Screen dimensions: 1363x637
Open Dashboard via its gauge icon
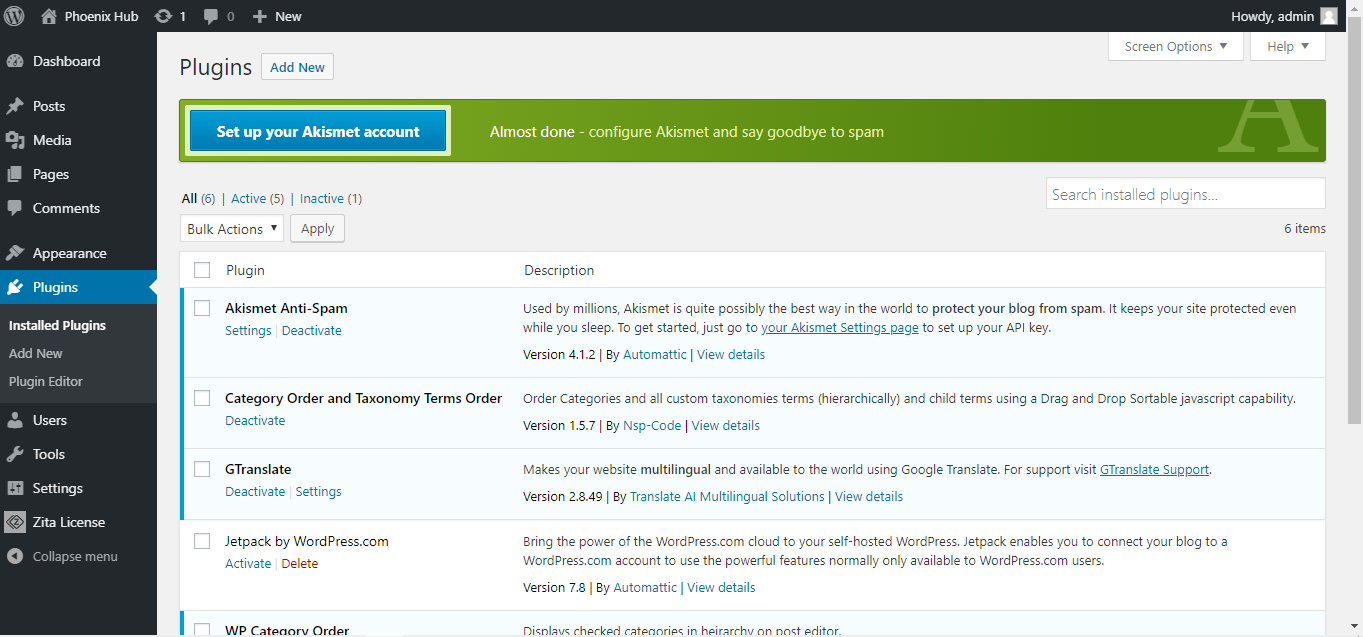15,61
